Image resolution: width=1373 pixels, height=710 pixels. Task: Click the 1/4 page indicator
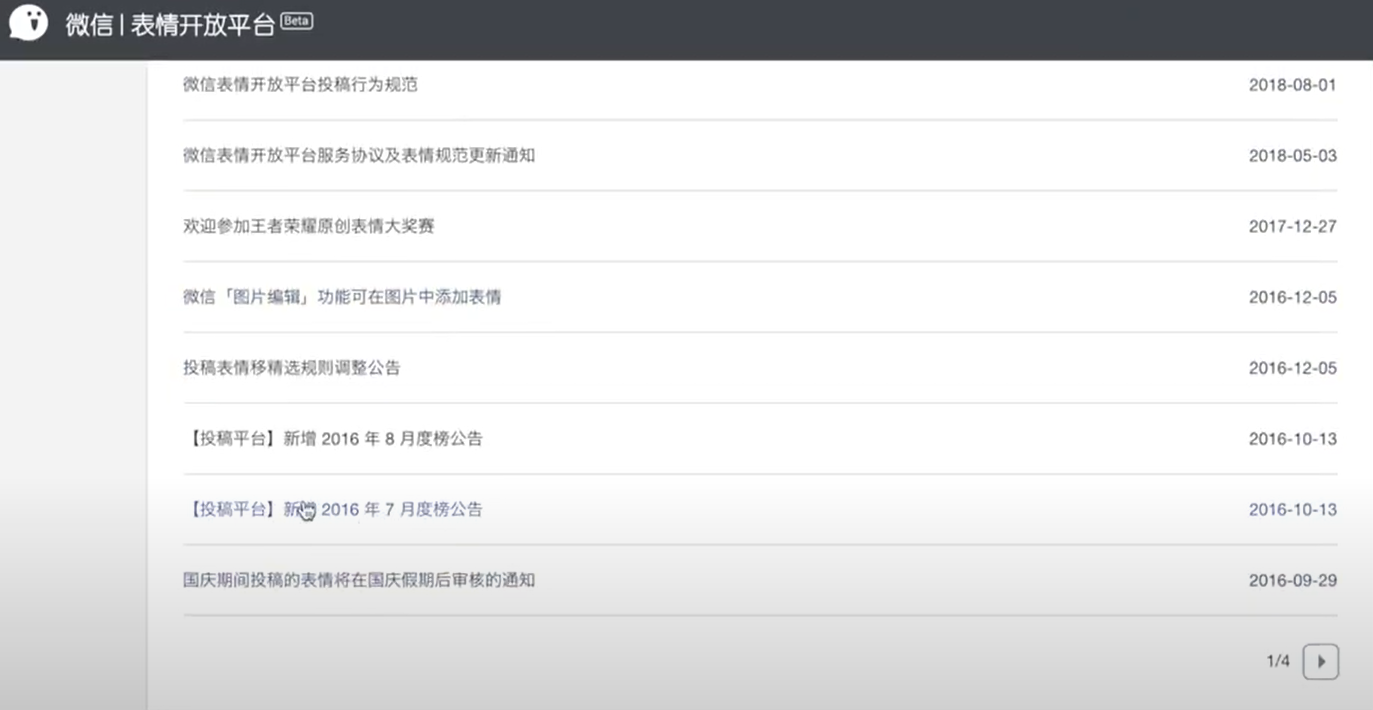pos(1278,661)
